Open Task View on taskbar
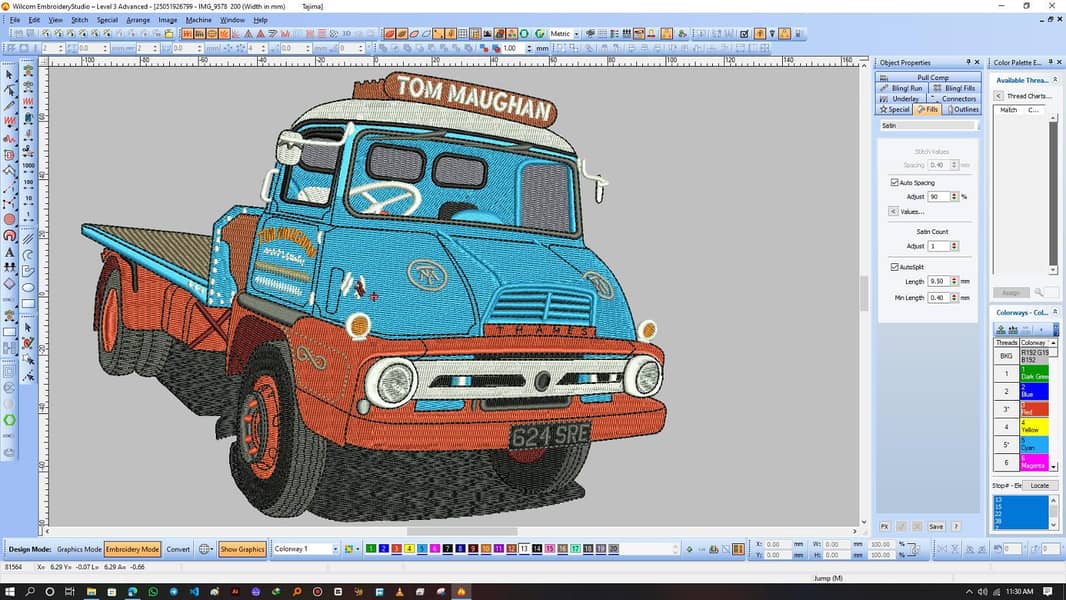 click(69, 592)
